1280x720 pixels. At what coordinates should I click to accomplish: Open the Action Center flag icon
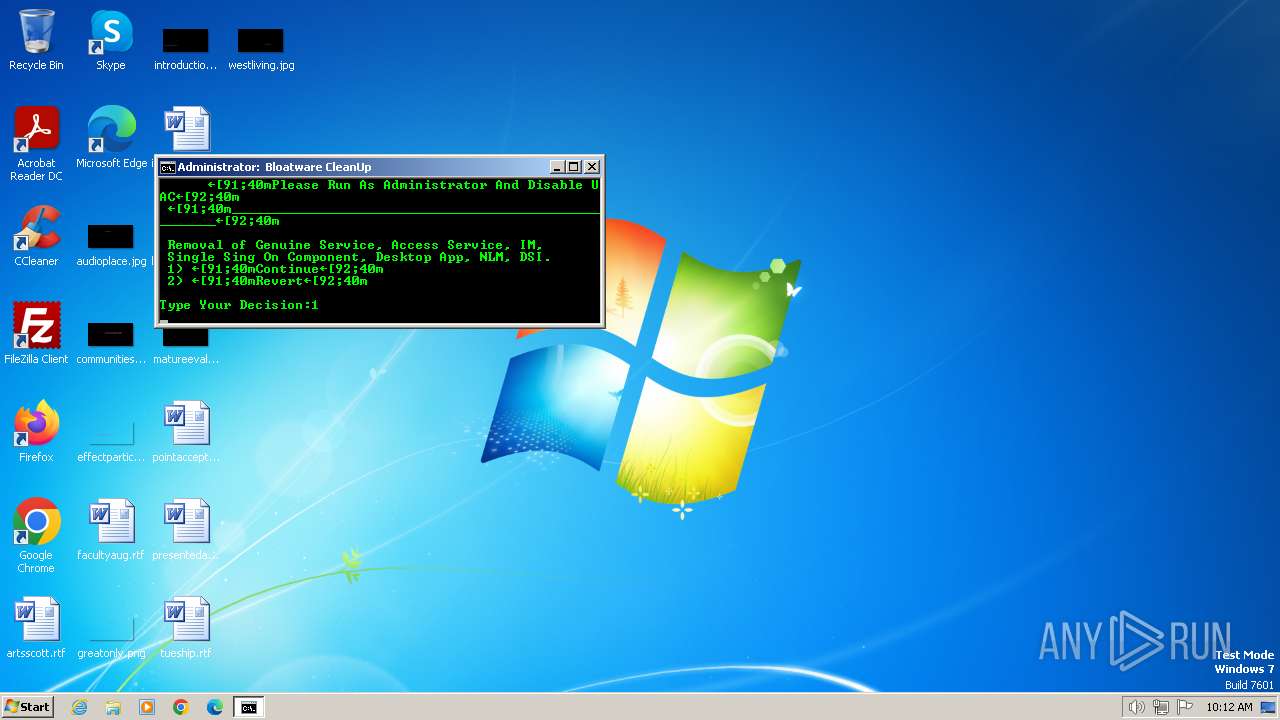click(1185, 707)
